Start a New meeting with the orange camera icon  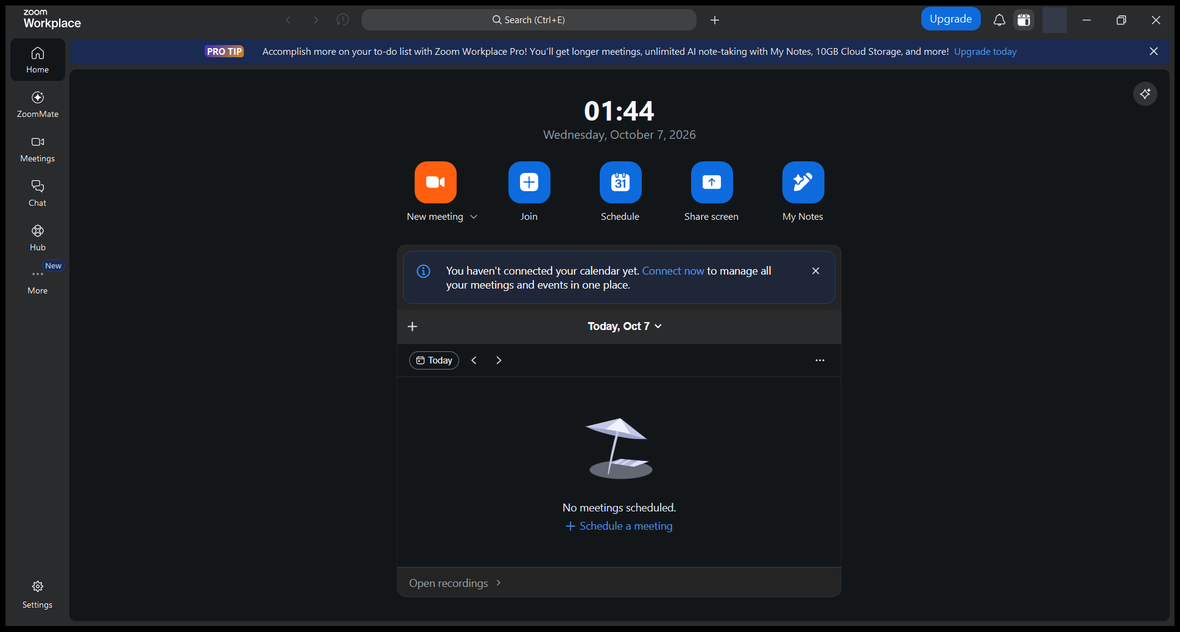435,182
